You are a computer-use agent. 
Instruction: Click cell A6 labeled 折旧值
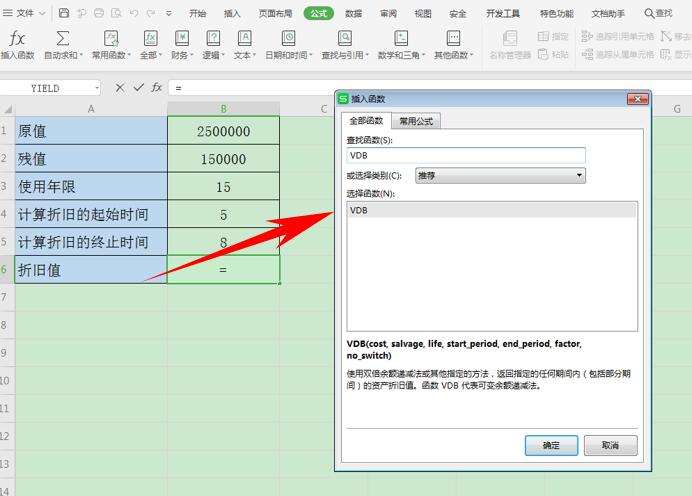91,270
